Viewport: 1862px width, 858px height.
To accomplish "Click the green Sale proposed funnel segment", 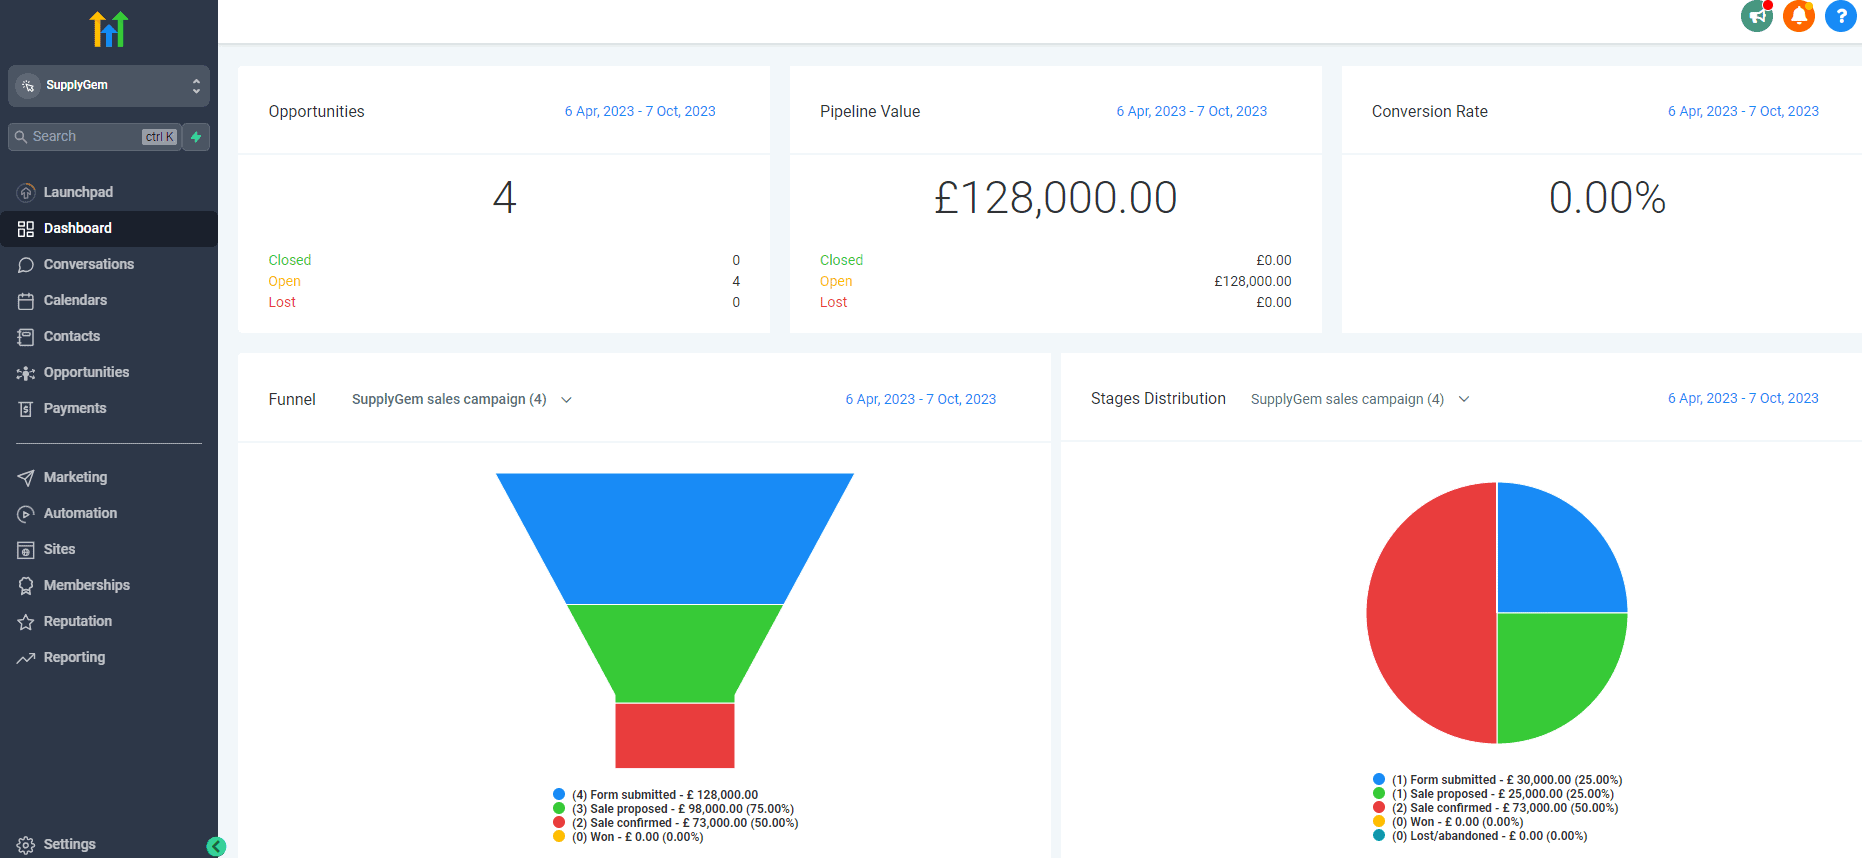I will (x=675, y=653).
